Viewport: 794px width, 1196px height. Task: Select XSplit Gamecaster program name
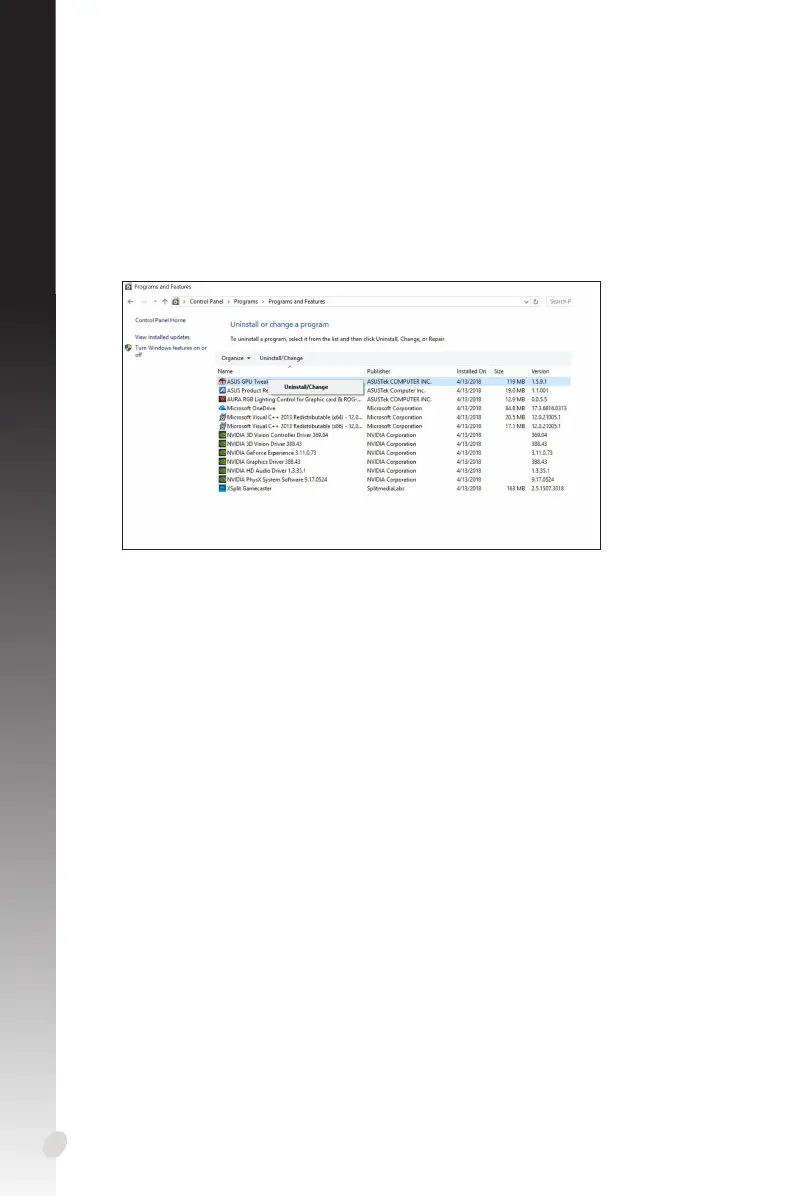tap(249, 489)
